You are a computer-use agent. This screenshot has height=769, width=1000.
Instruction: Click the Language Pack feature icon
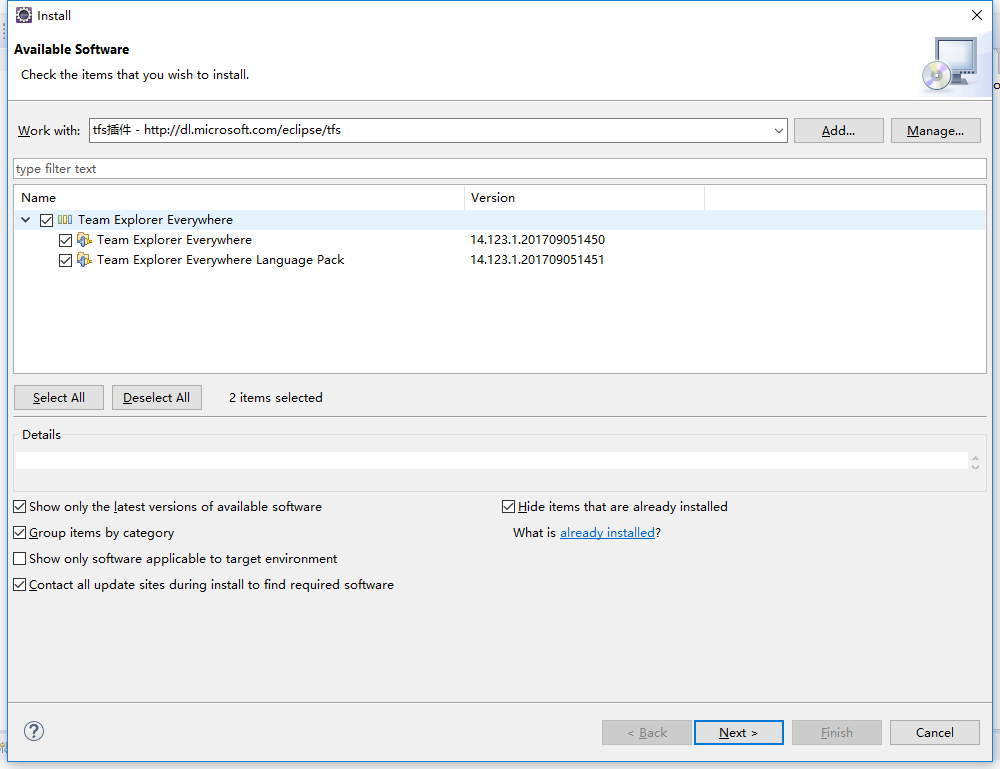click(84, 260)
